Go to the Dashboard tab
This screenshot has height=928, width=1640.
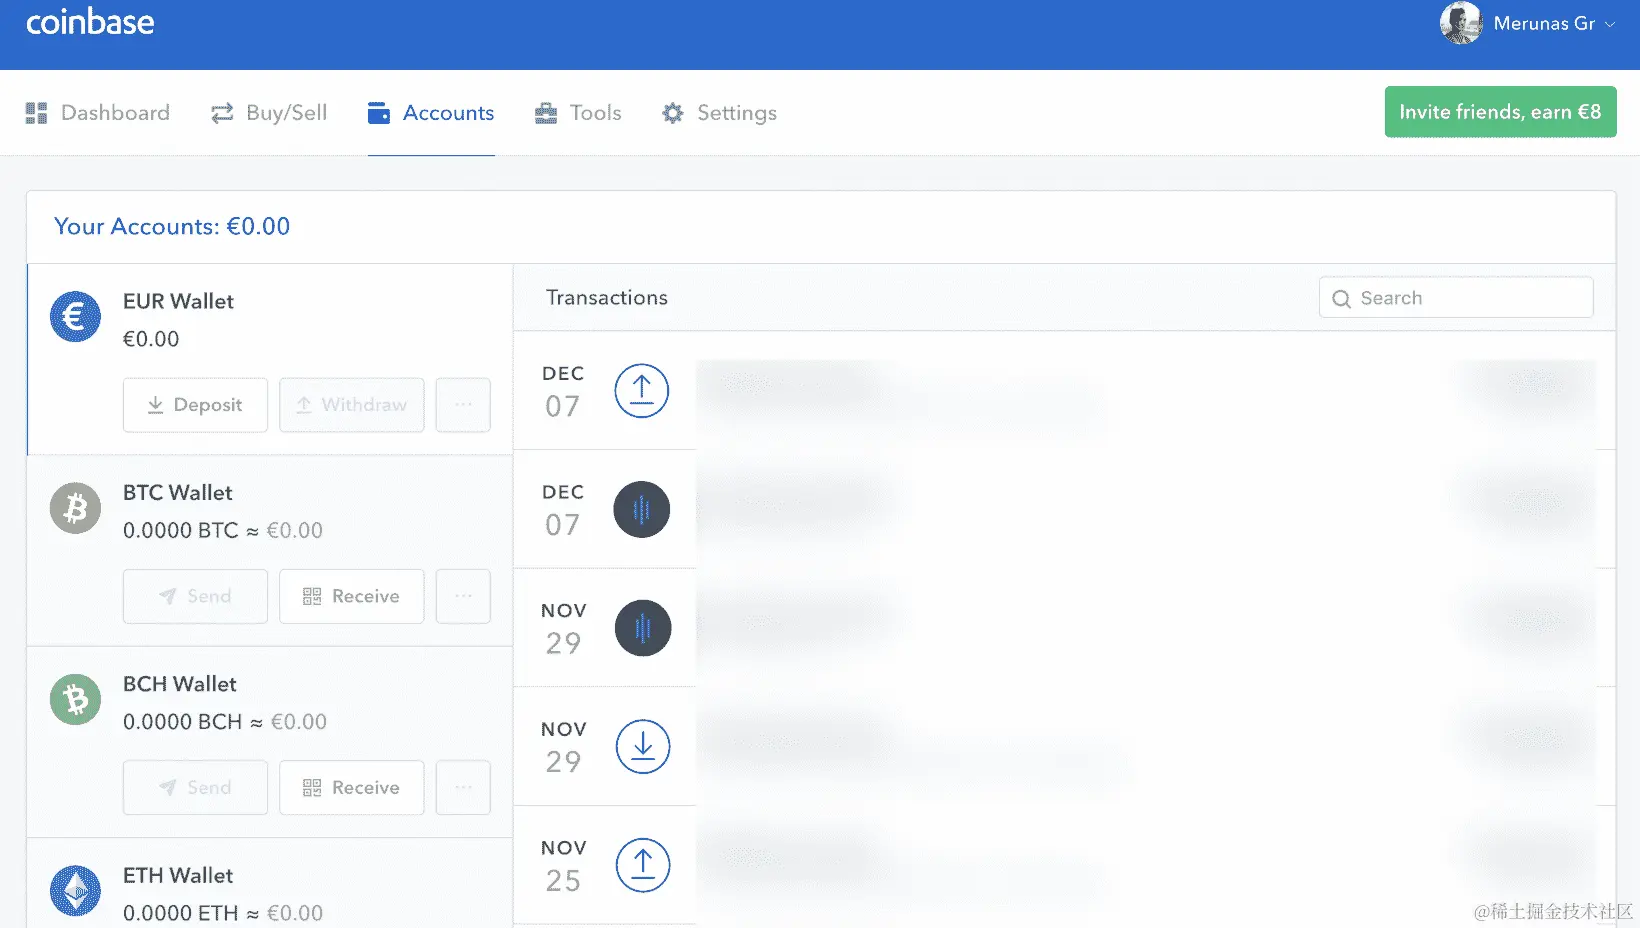click(x=98, y=113)
